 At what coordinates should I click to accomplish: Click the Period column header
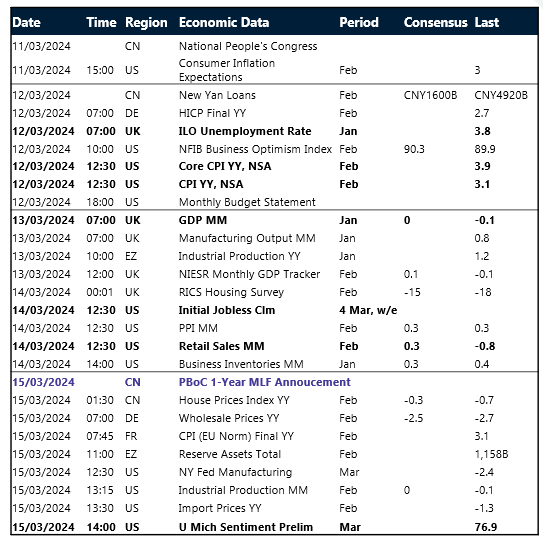pyautogui.click(x=359, y=23)
